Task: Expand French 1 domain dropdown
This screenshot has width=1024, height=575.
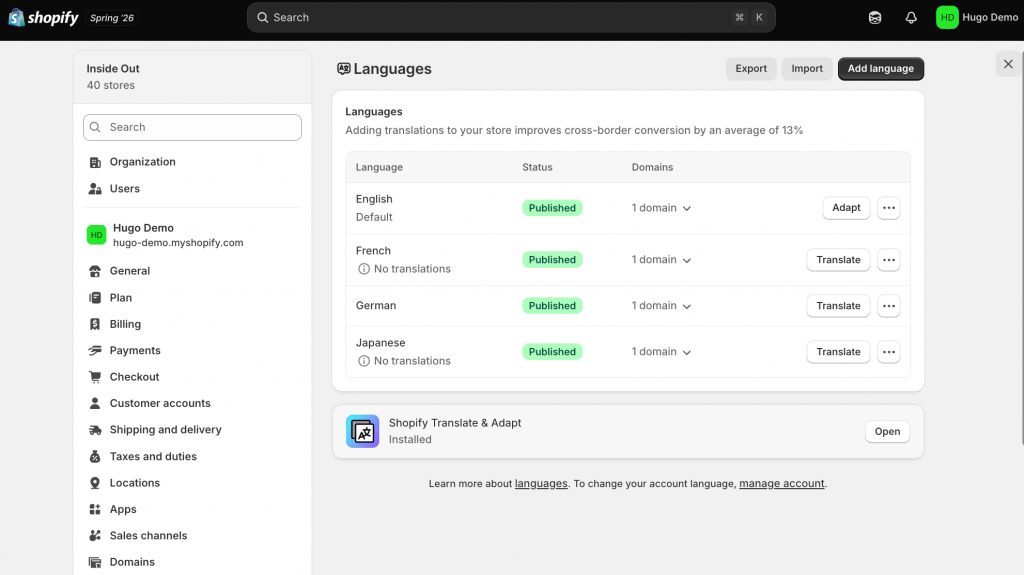Action: (x=661, y=260)
